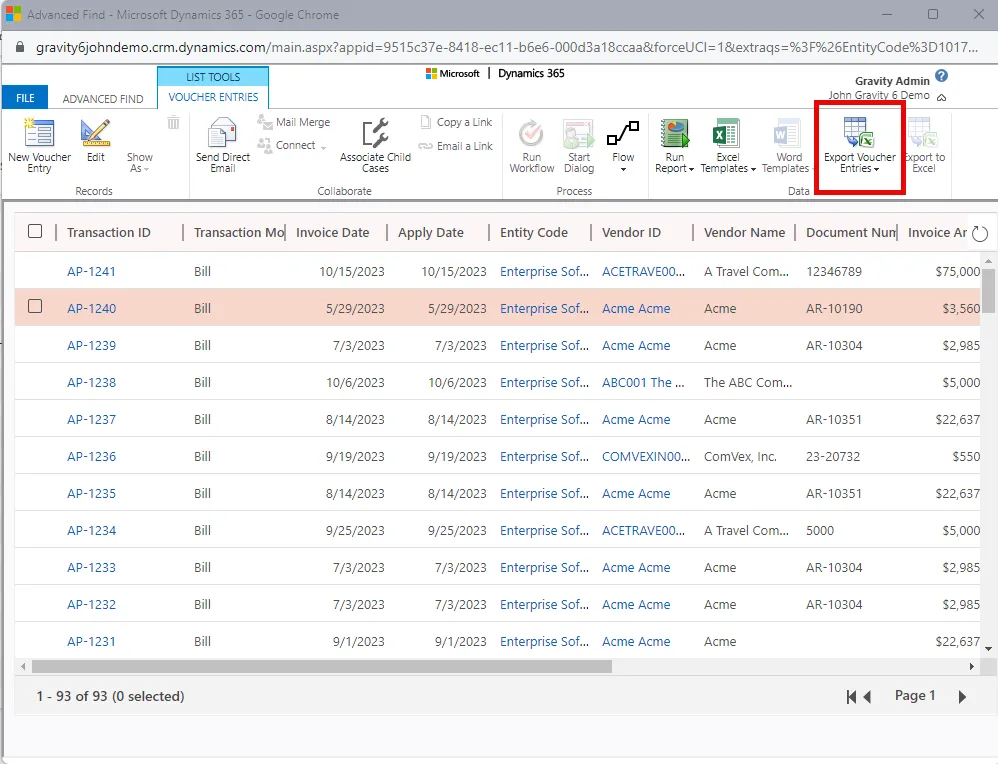Open the FILE tab

(x=25, y=98)
